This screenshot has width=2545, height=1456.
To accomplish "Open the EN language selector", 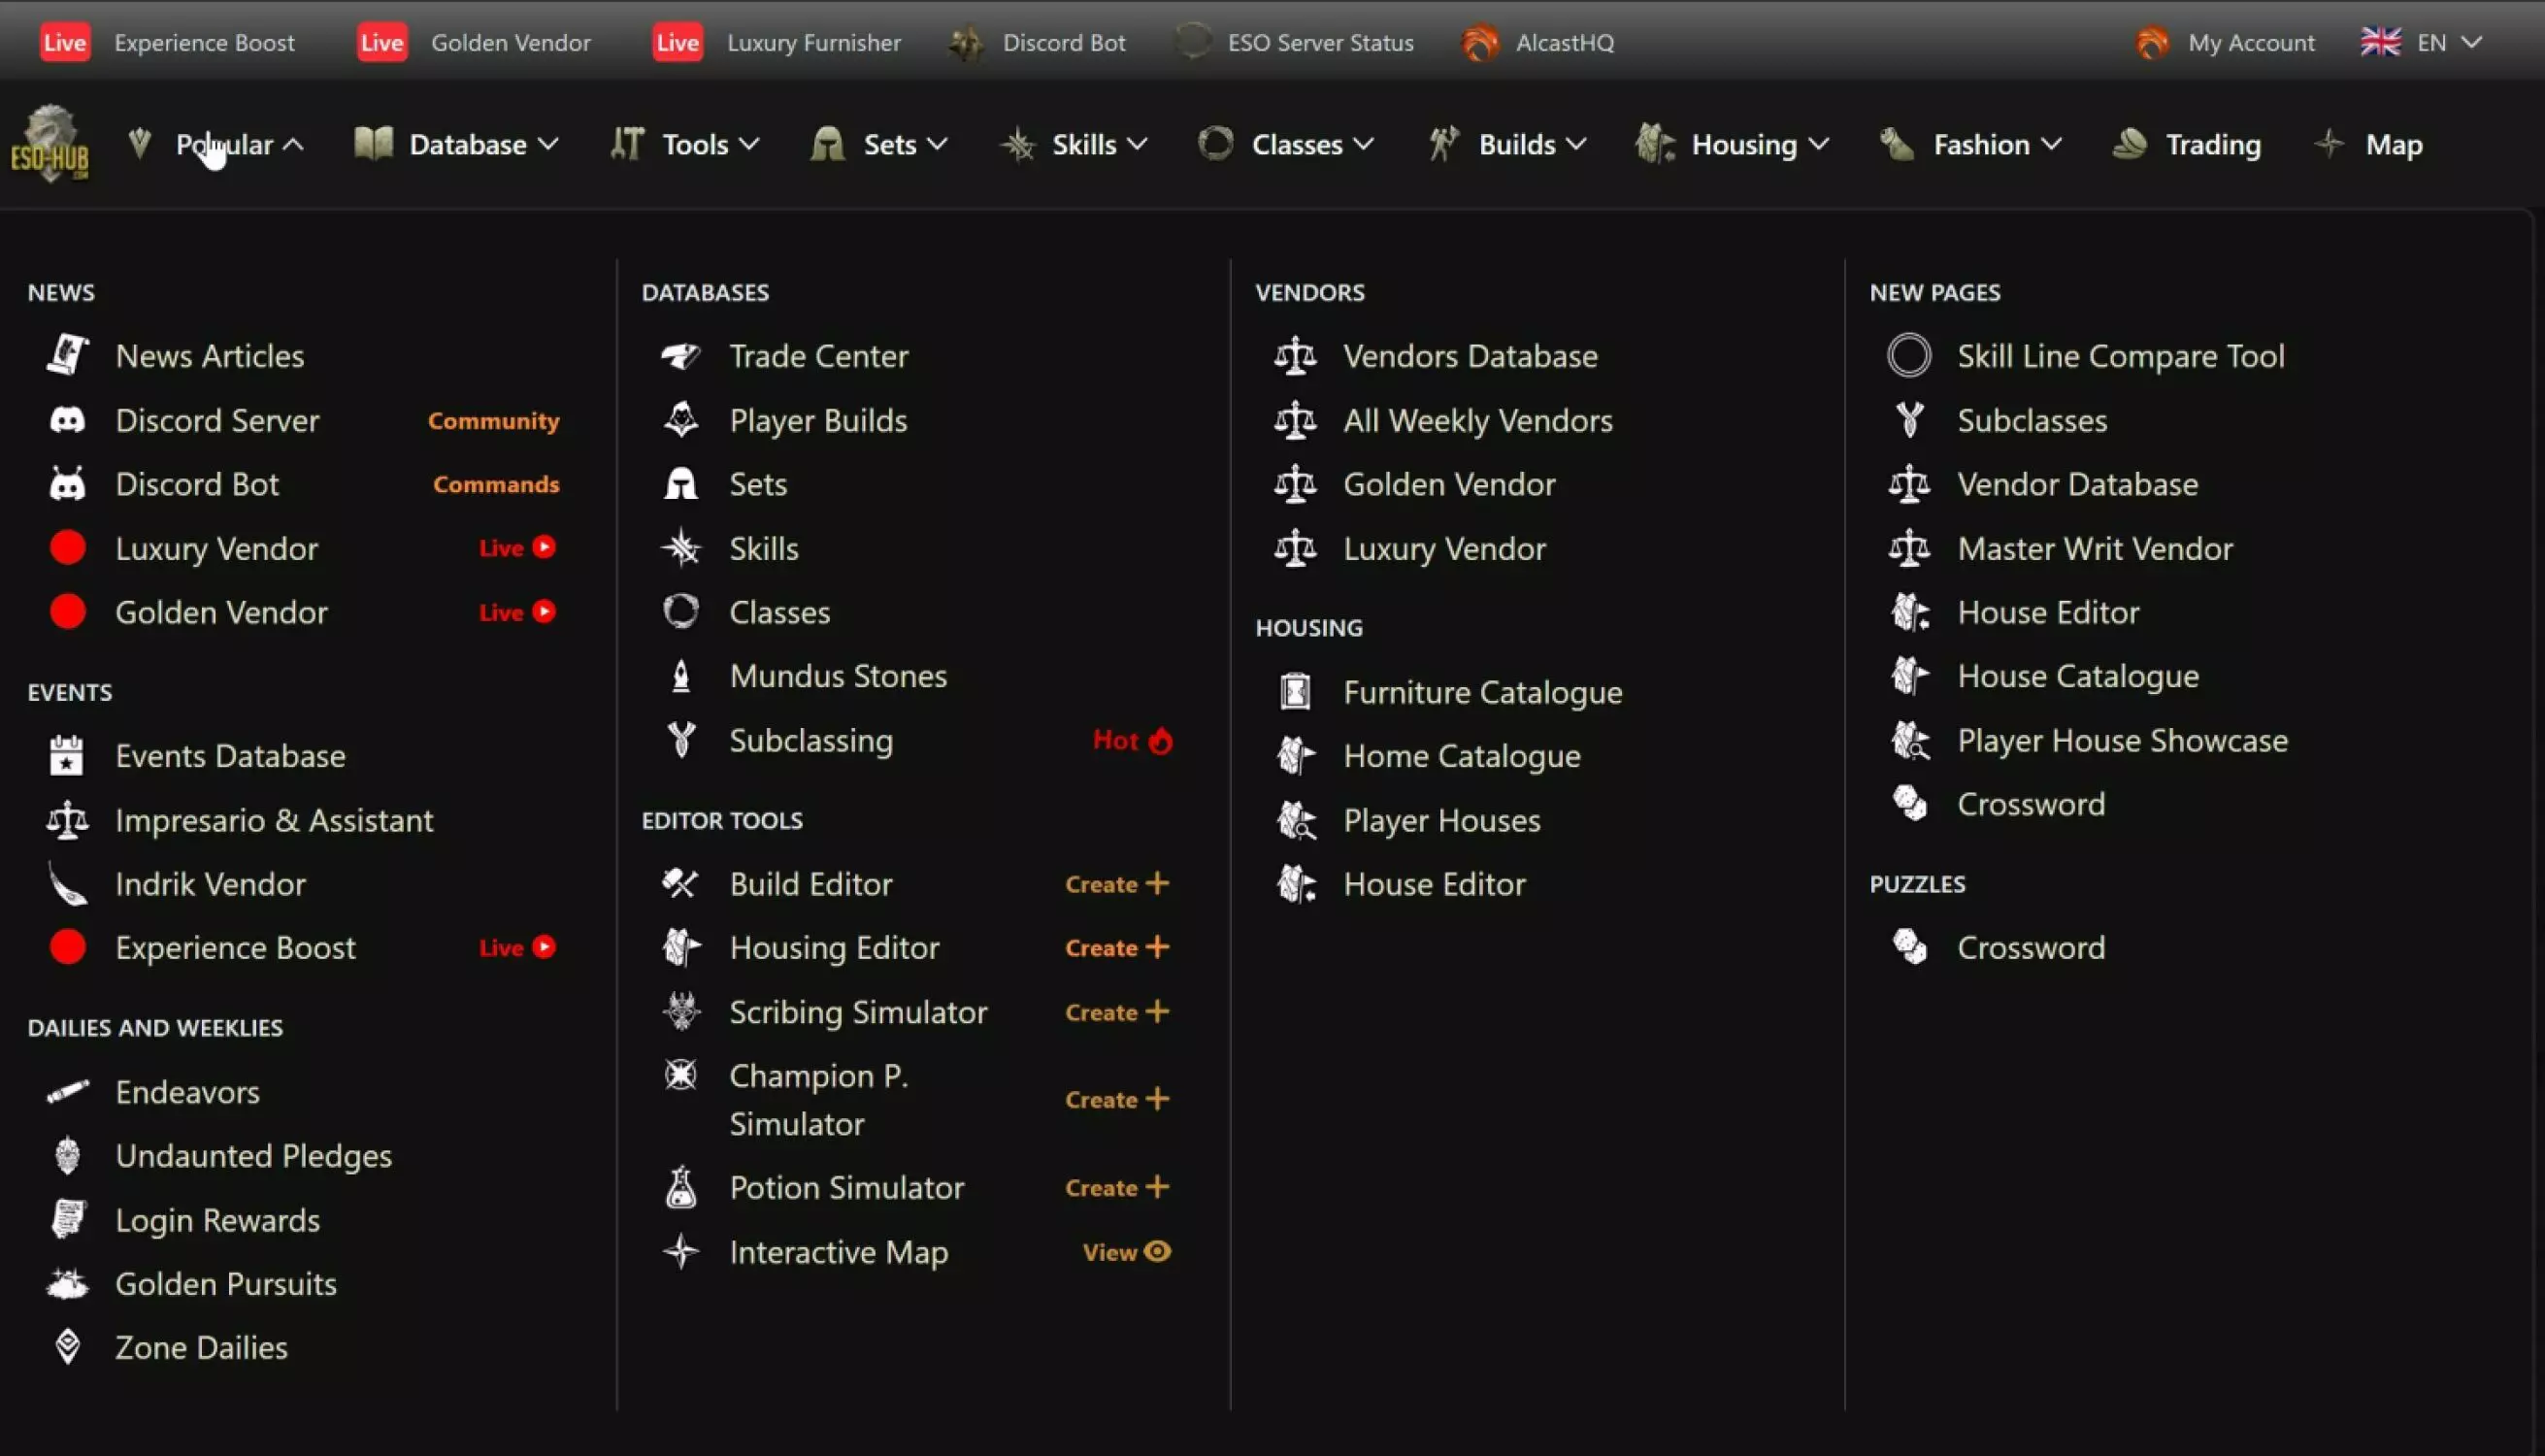I will (2421, 42).
